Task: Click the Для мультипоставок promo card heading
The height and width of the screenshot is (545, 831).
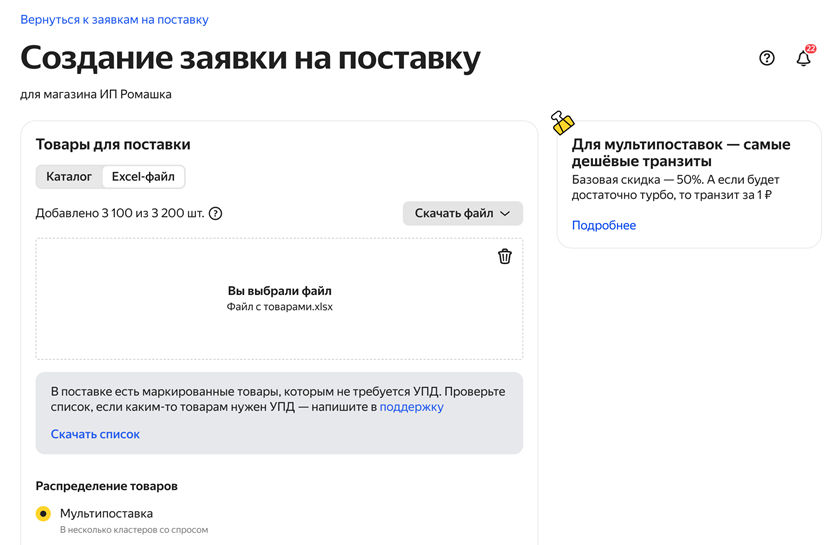Action: [x=681, y=152]
